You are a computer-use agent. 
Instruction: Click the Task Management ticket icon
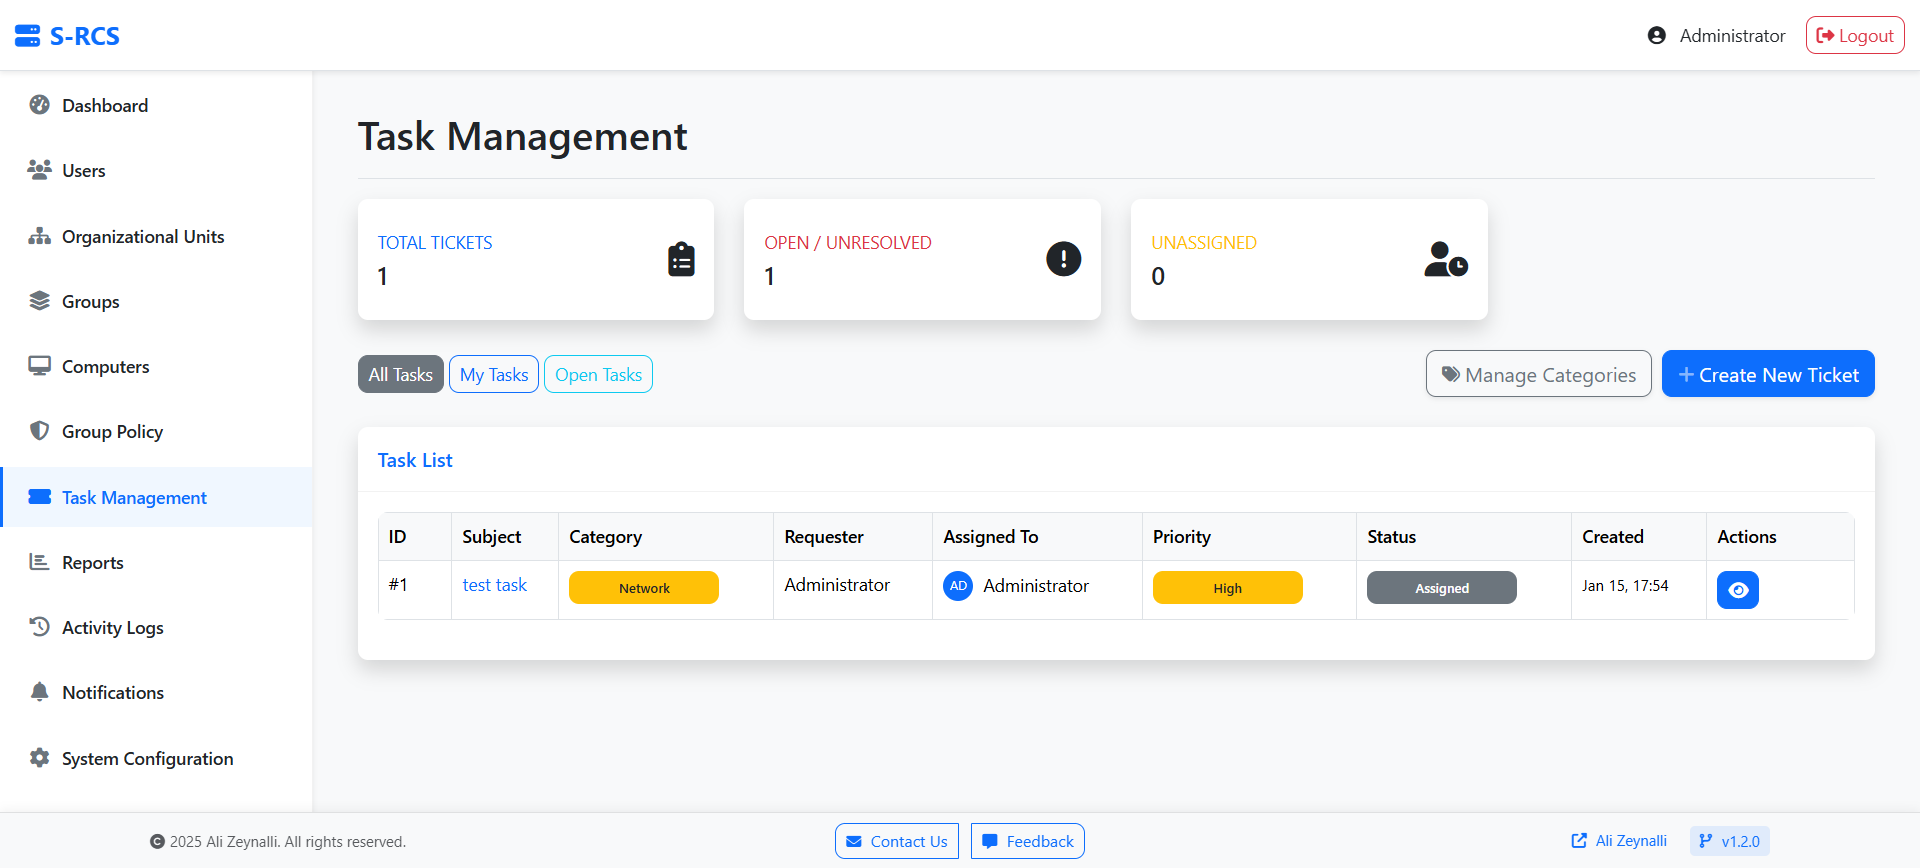pos(39,497)
